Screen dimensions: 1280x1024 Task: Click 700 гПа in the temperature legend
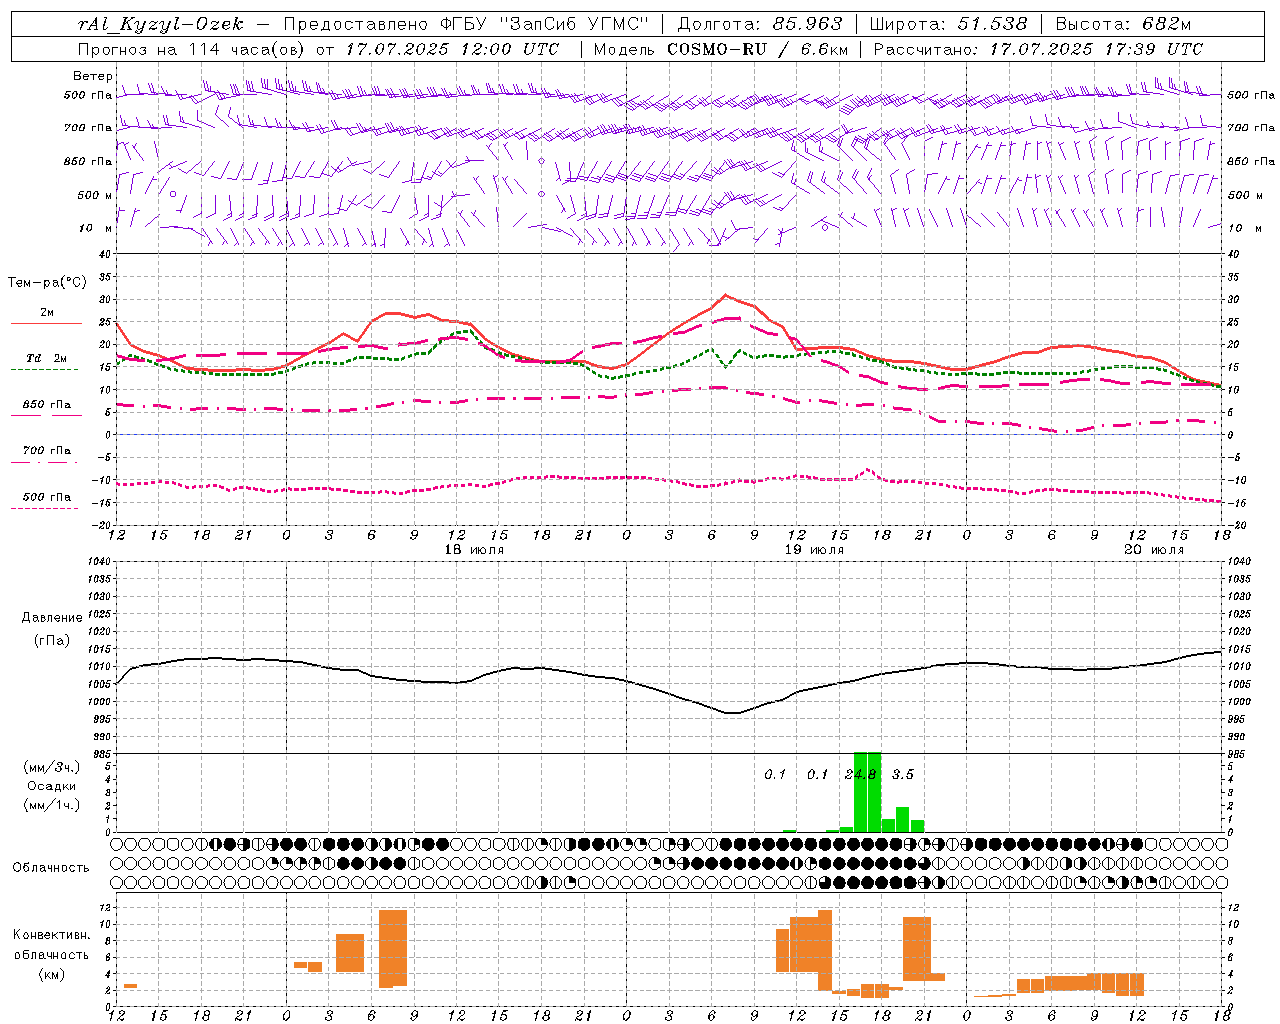[x=47, y=451]
